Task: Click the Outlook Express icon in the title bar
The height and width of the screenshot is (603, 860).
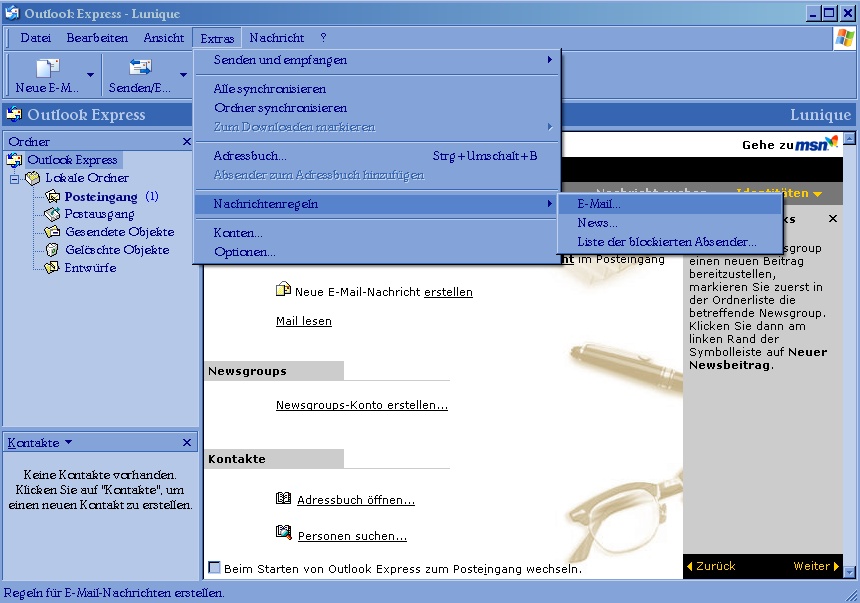Action: [12, 13]
